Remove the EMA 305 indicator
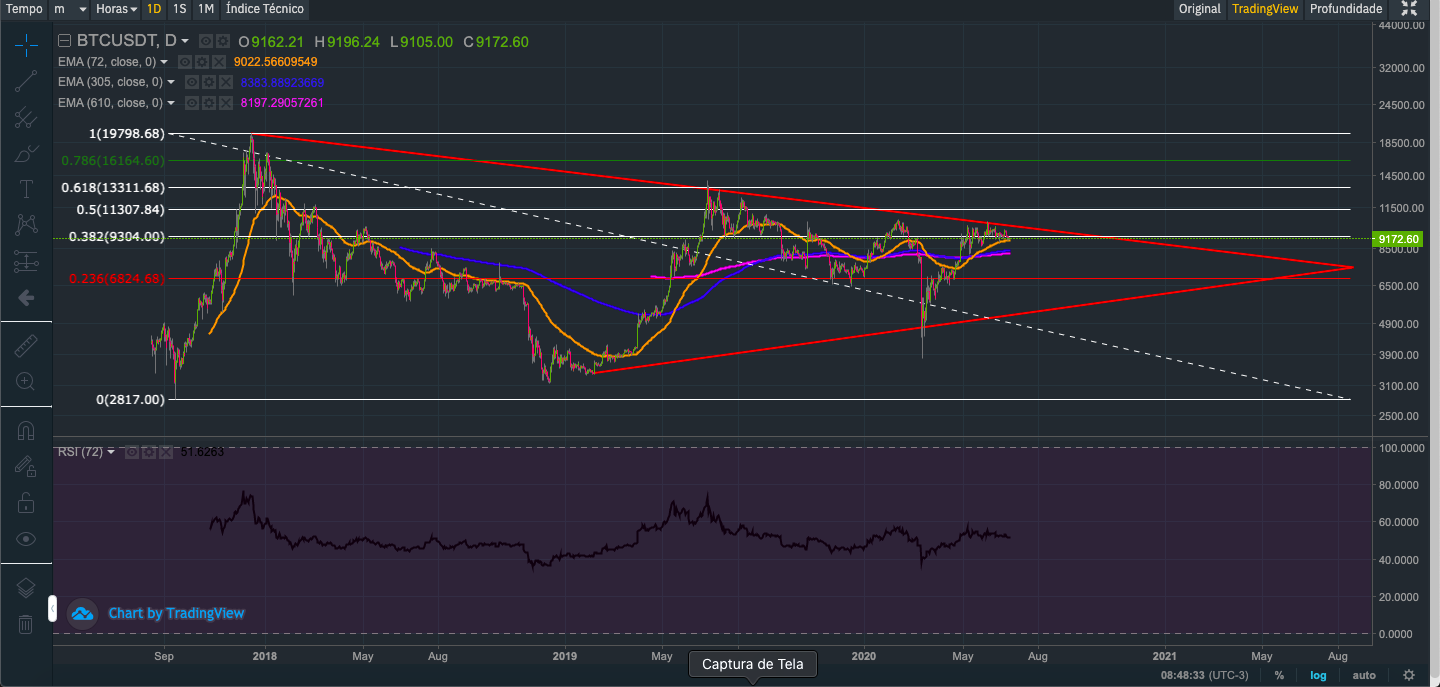The image size is (1440, 687). coord(224,82)
